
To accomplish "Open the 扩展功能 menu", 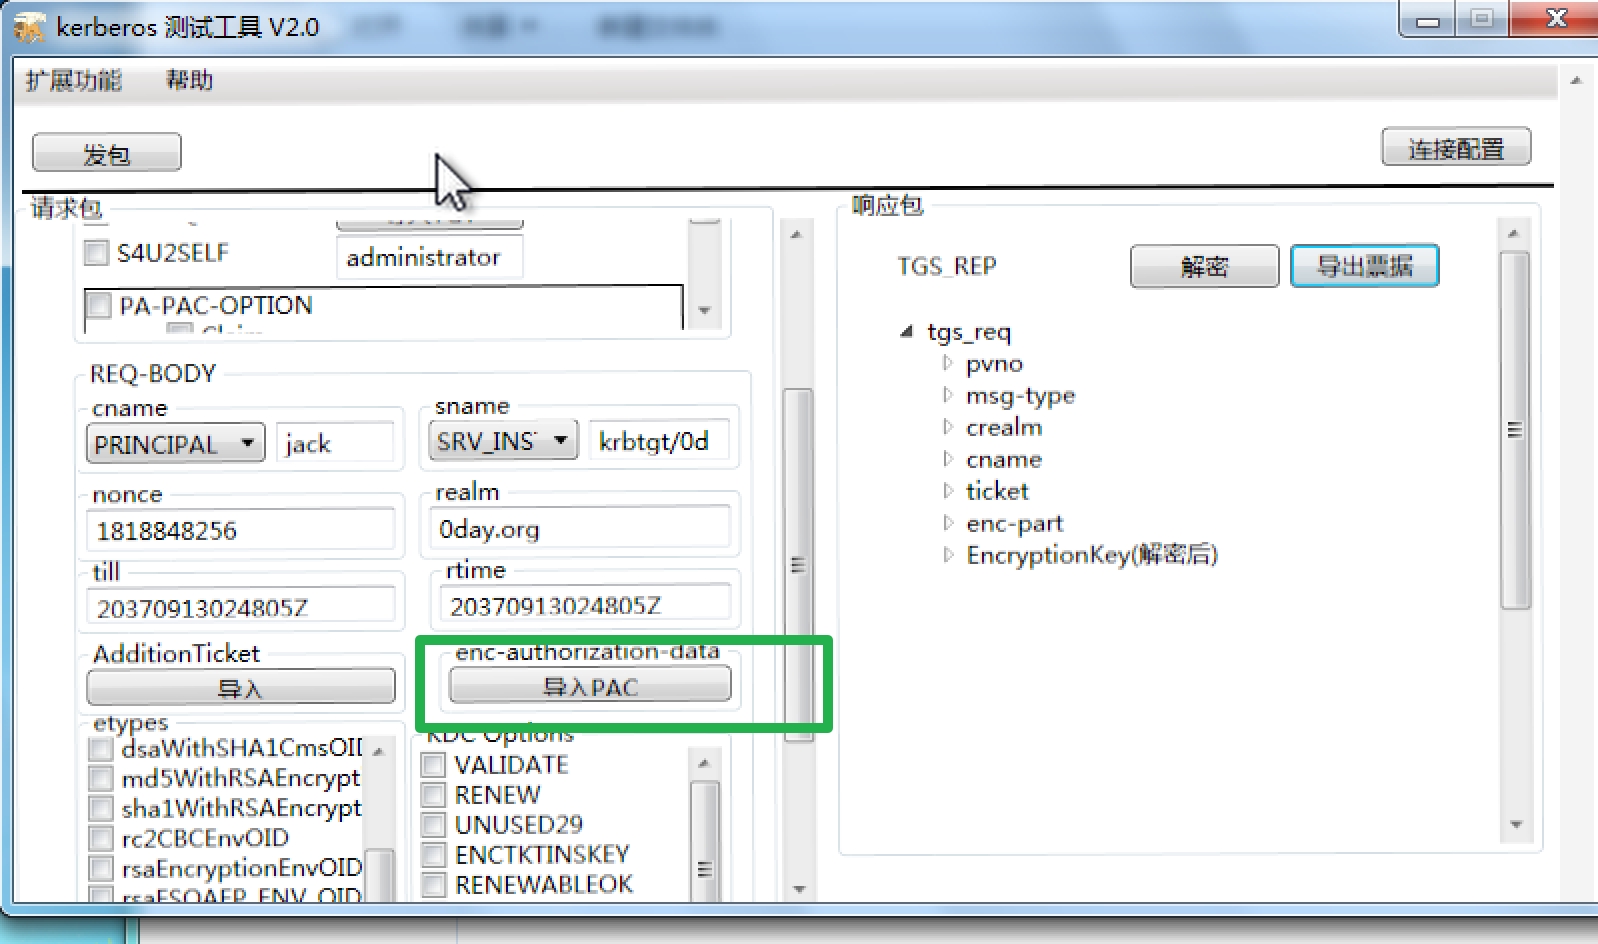I will click(74, 80).
